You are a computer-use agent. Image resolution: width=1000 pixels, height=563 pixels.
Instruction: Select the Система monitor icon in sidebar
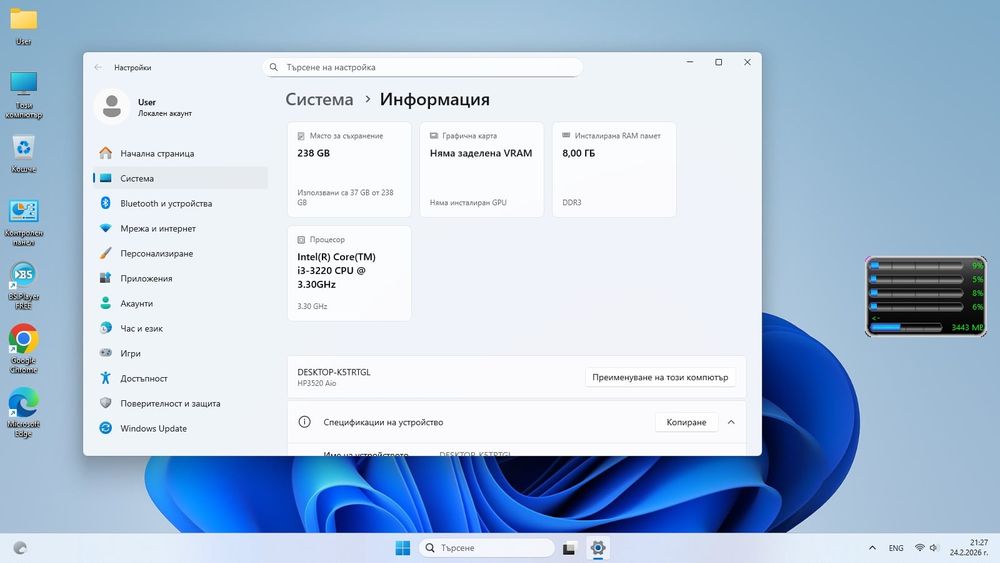tap(105, 178)
